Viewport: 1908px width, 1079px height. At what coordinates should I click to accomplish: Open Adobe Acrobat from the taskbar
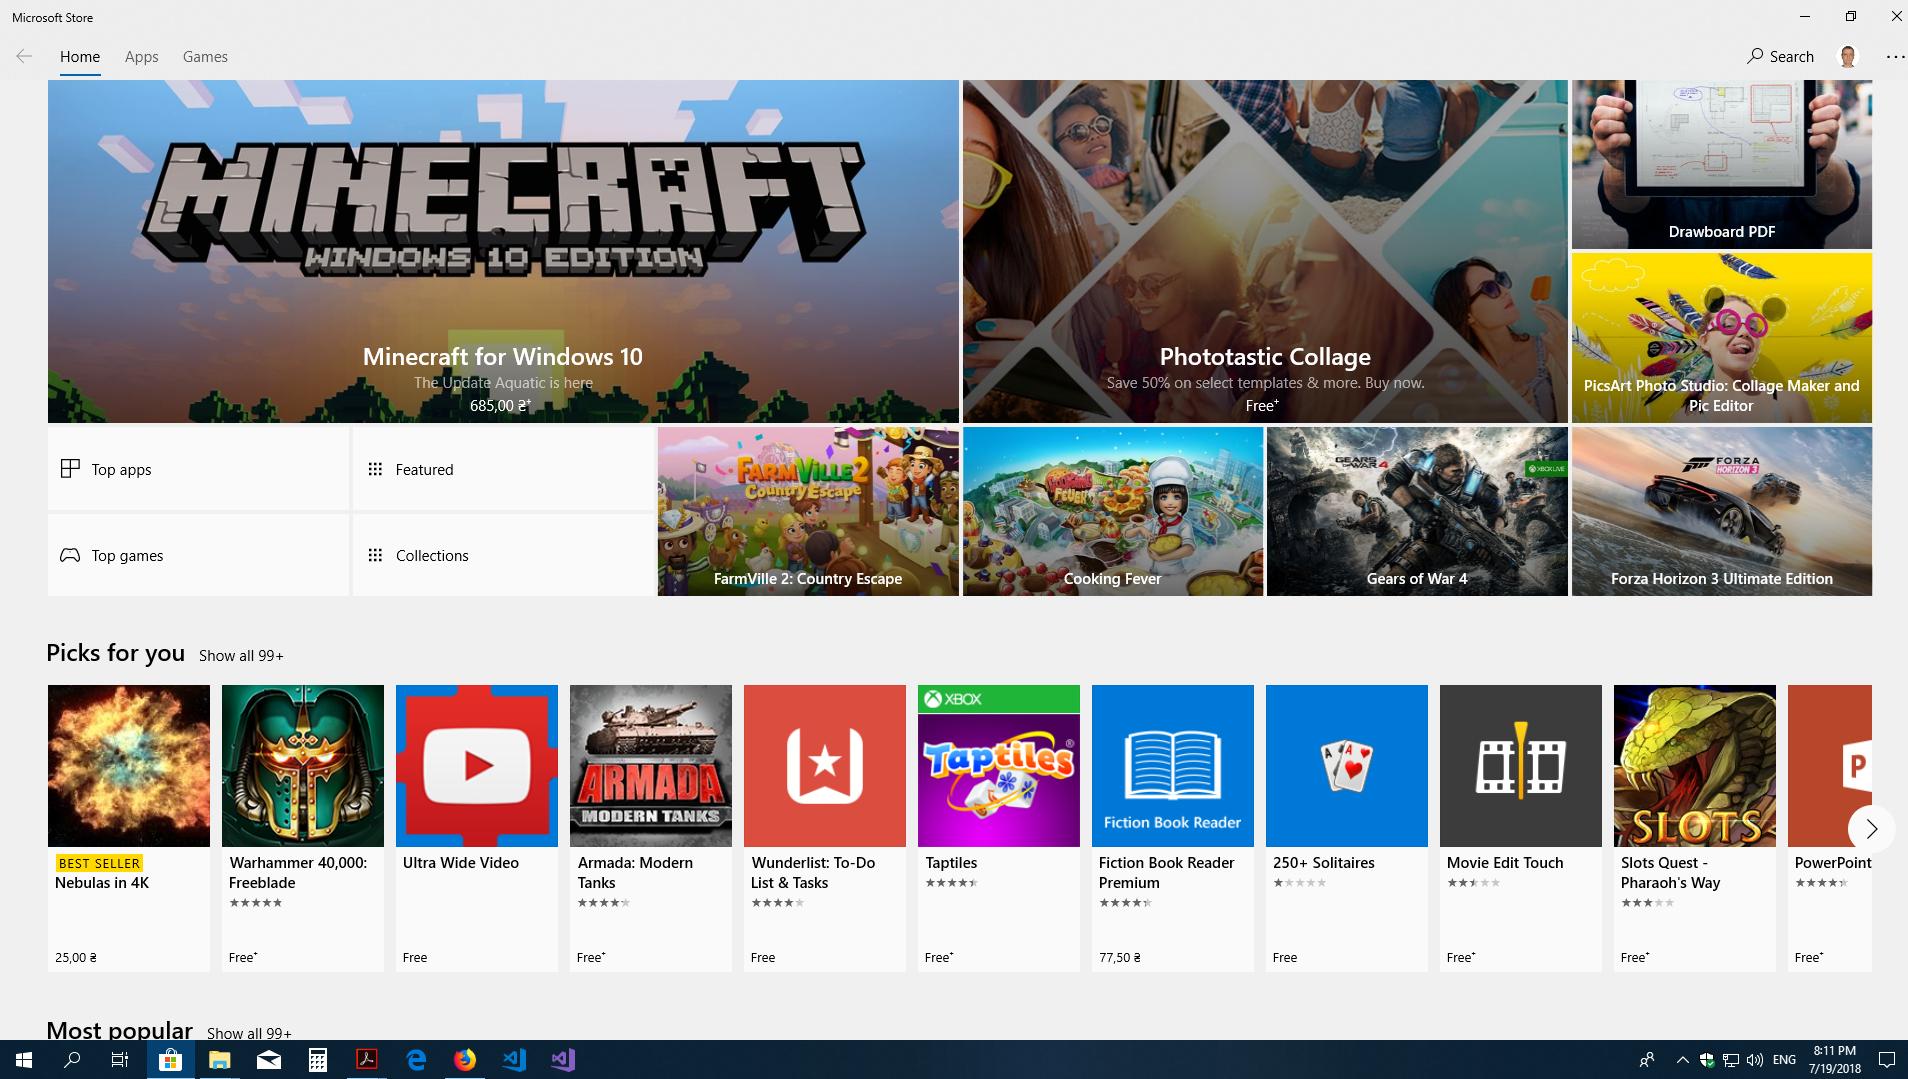pyautogui.click(x=367, y=1060)
